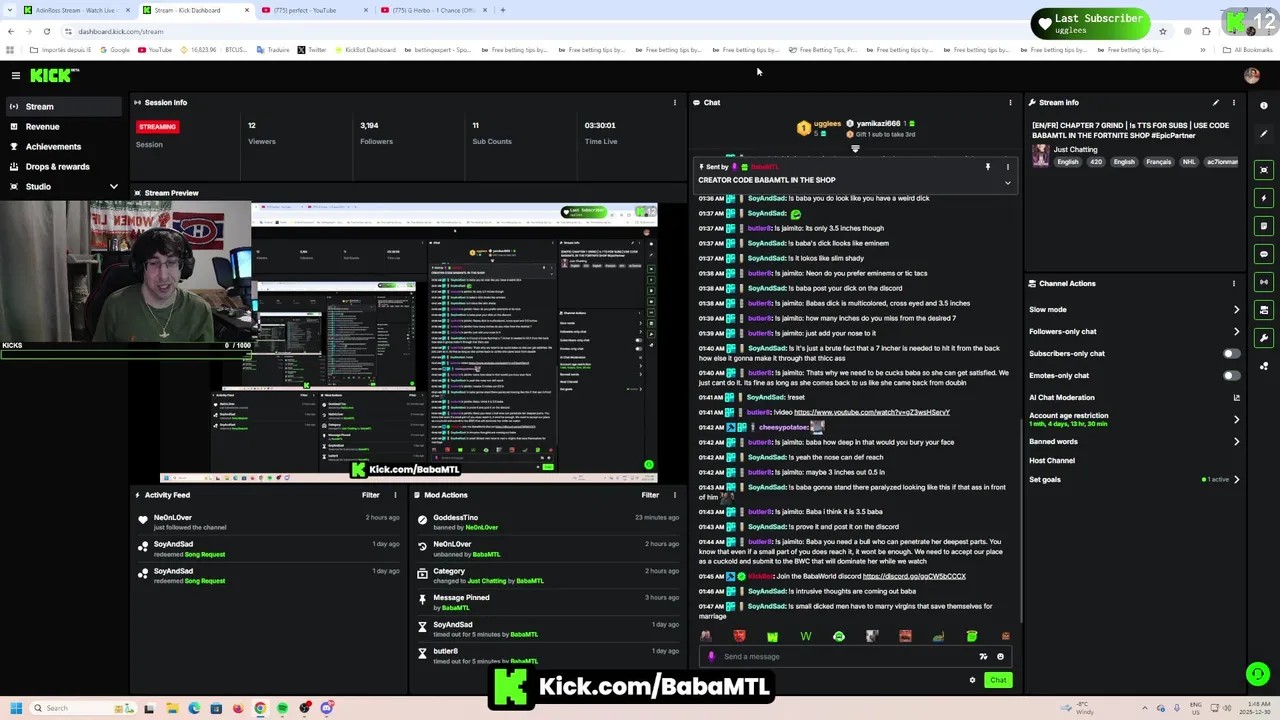Open Discord from taskbar
This screenshot has width=1280, height=720.
327,708
